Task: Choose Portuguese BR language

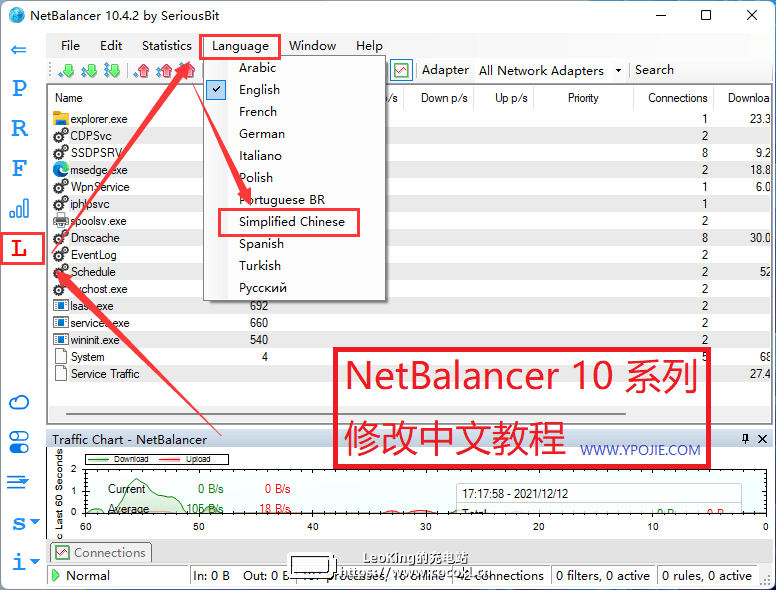Action: 294,200
